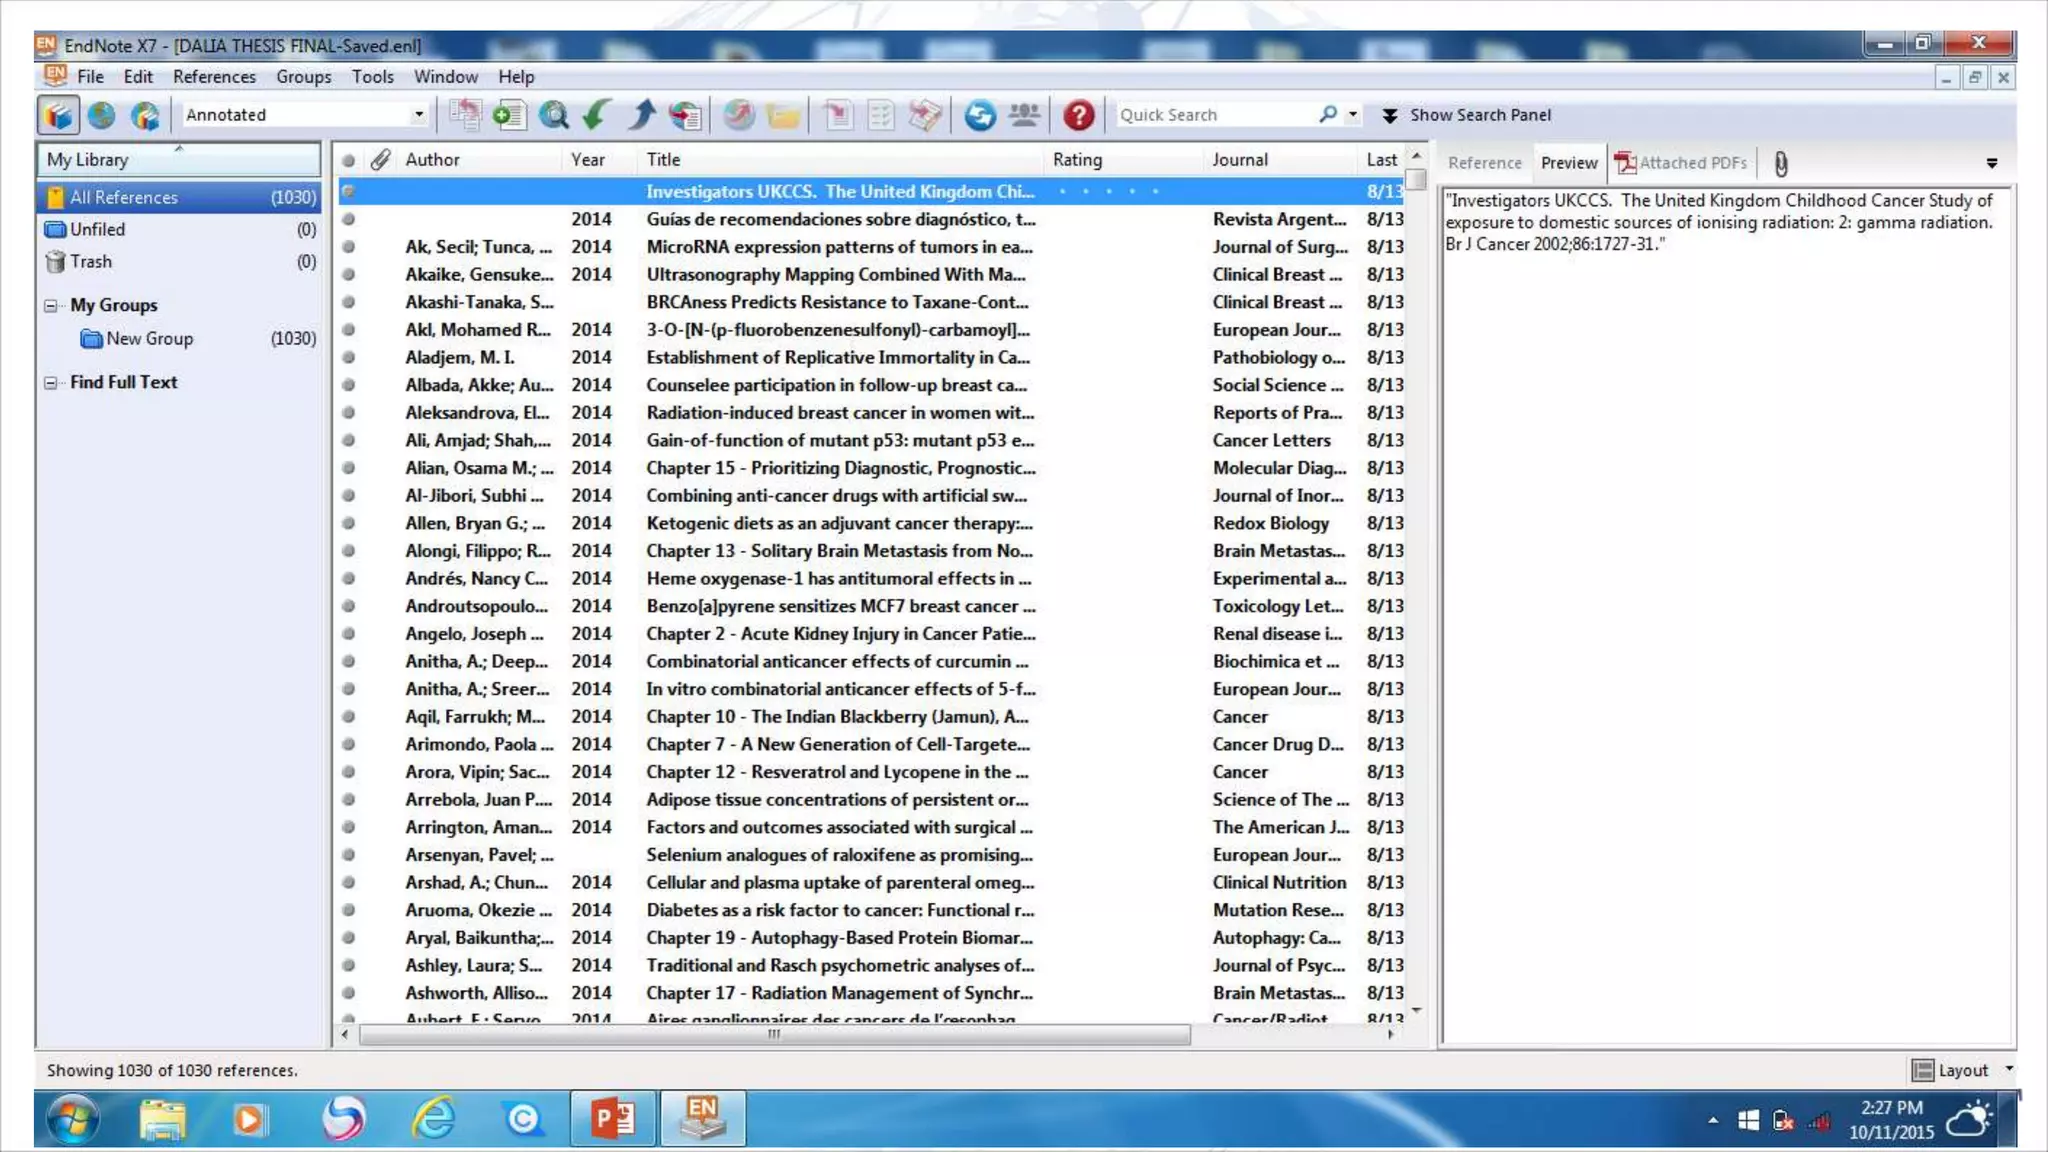Click the reference list vertical scrollbar thumb
Screen dimensions: 2048x1152
click(1416, 179)
